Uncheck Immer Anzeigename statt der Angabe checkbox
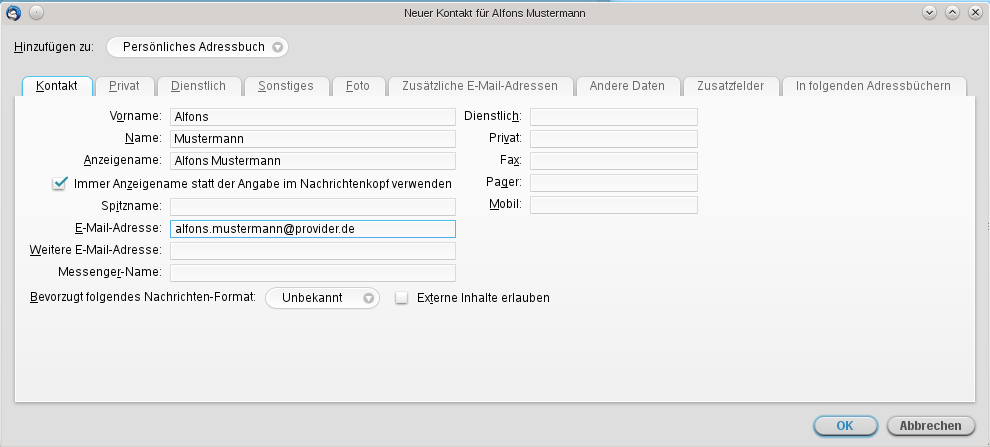The width and height of the screenshot is (990, 447). (x=59, y=184)
